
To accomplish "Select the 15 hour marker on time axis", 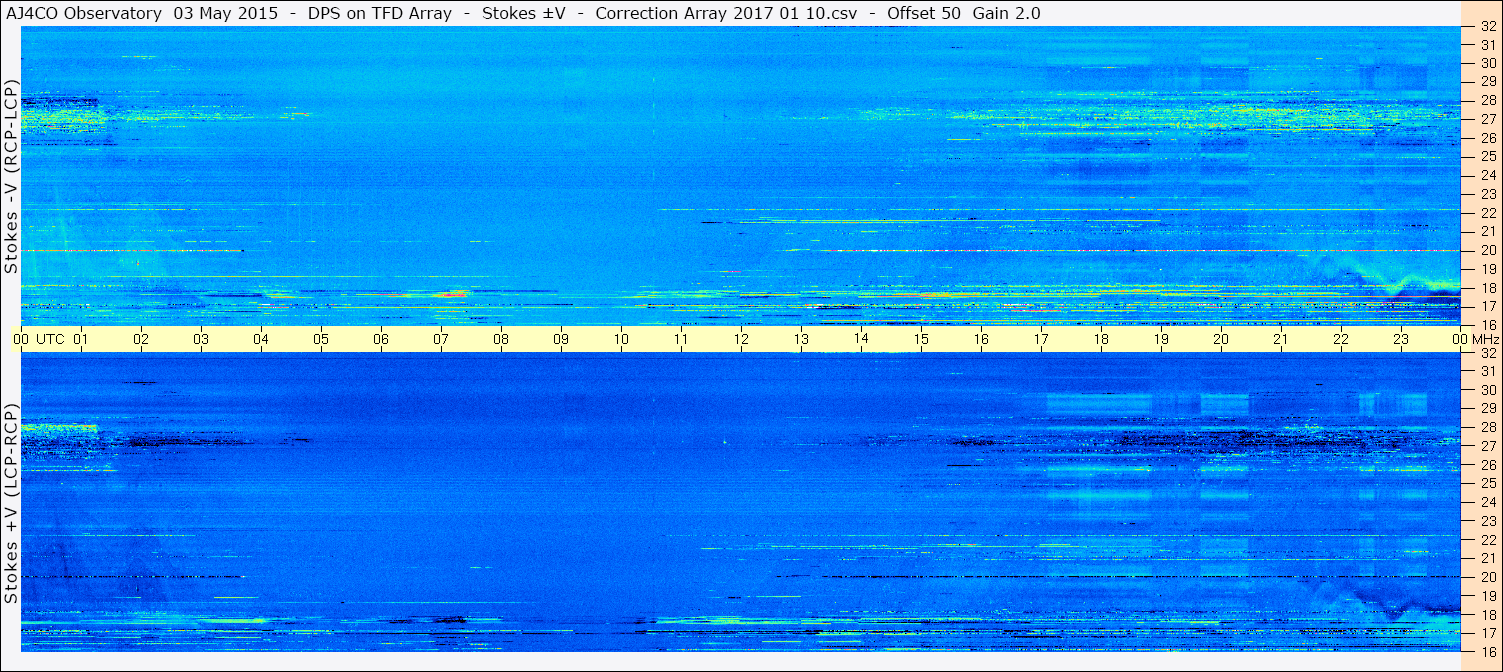I will pyautogui.click(x=921, y=339).
